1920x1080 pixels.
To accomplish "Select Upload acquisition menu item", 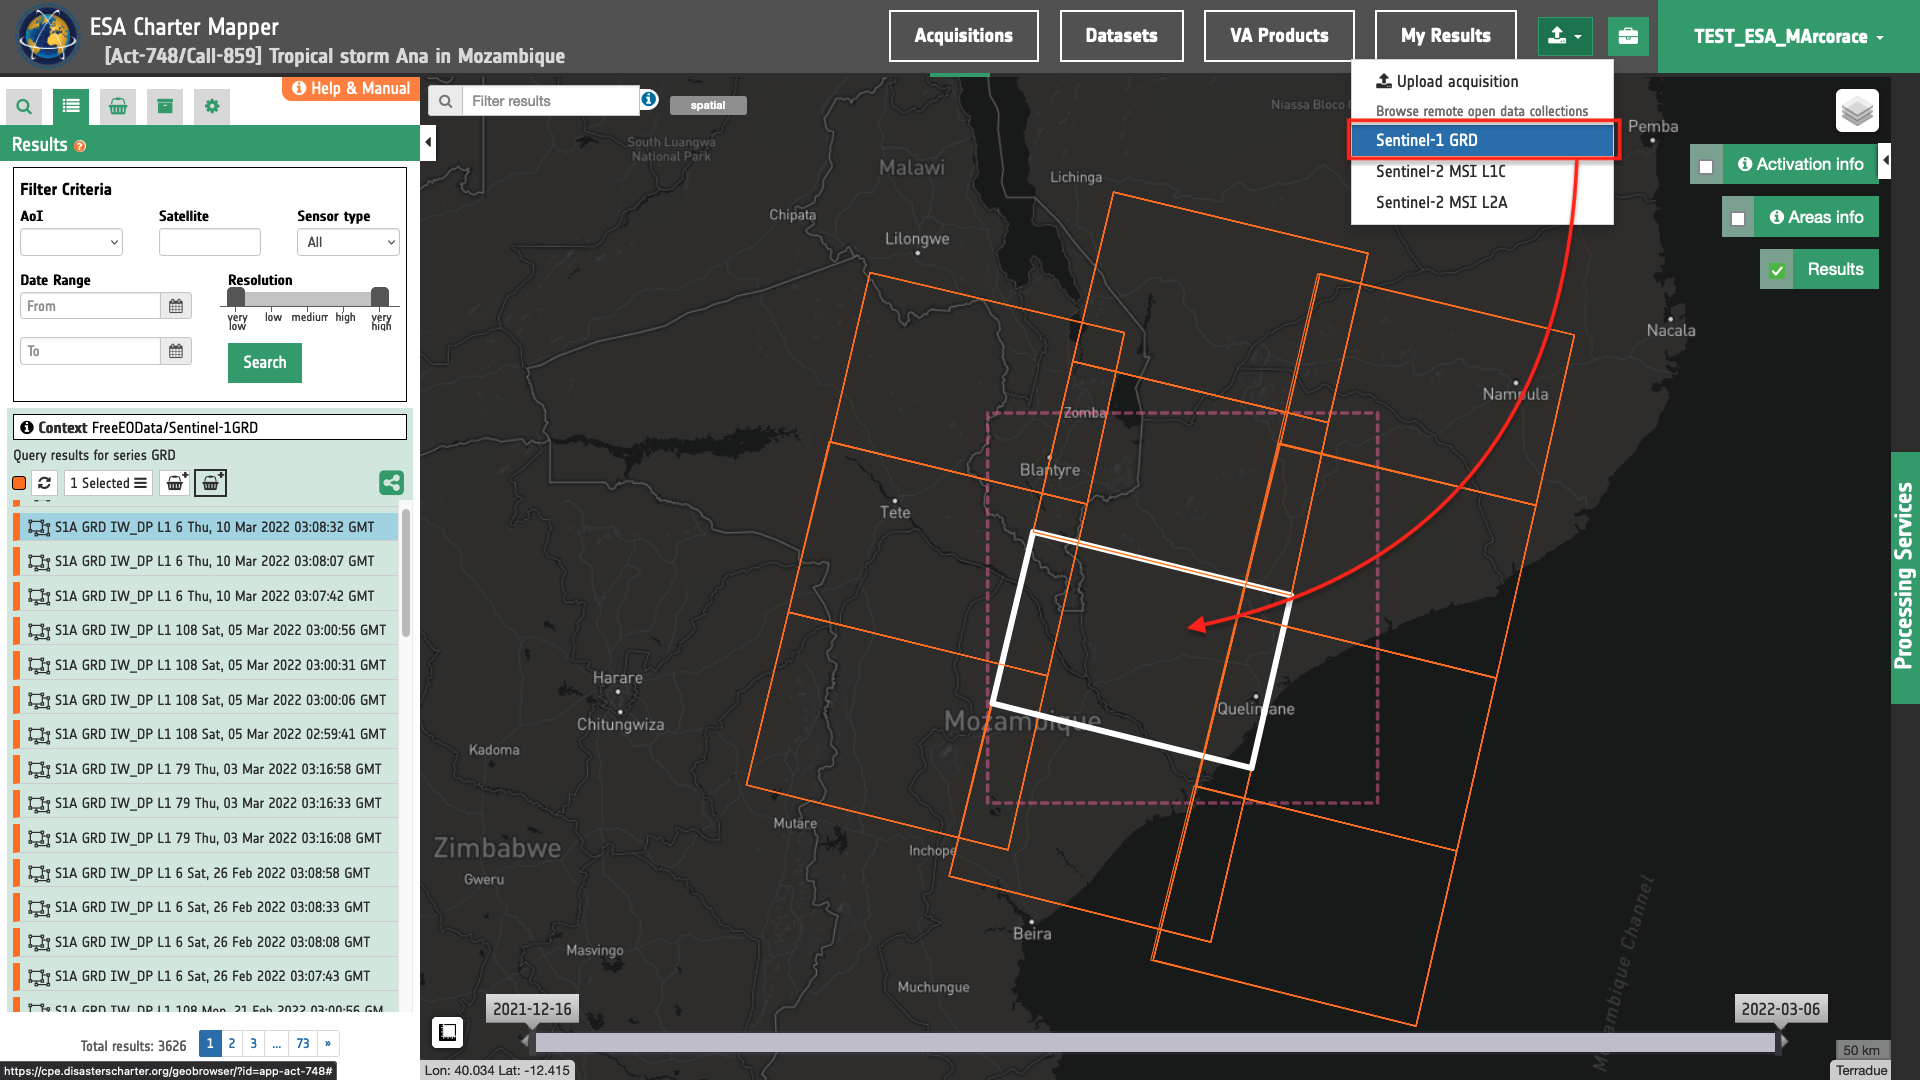I will click(x=1482, y=82).
